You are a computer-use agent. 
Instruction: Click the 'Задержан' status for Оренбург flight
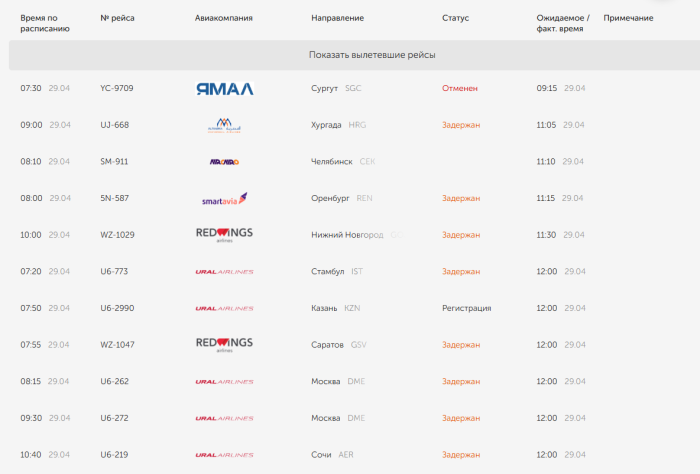461,198
